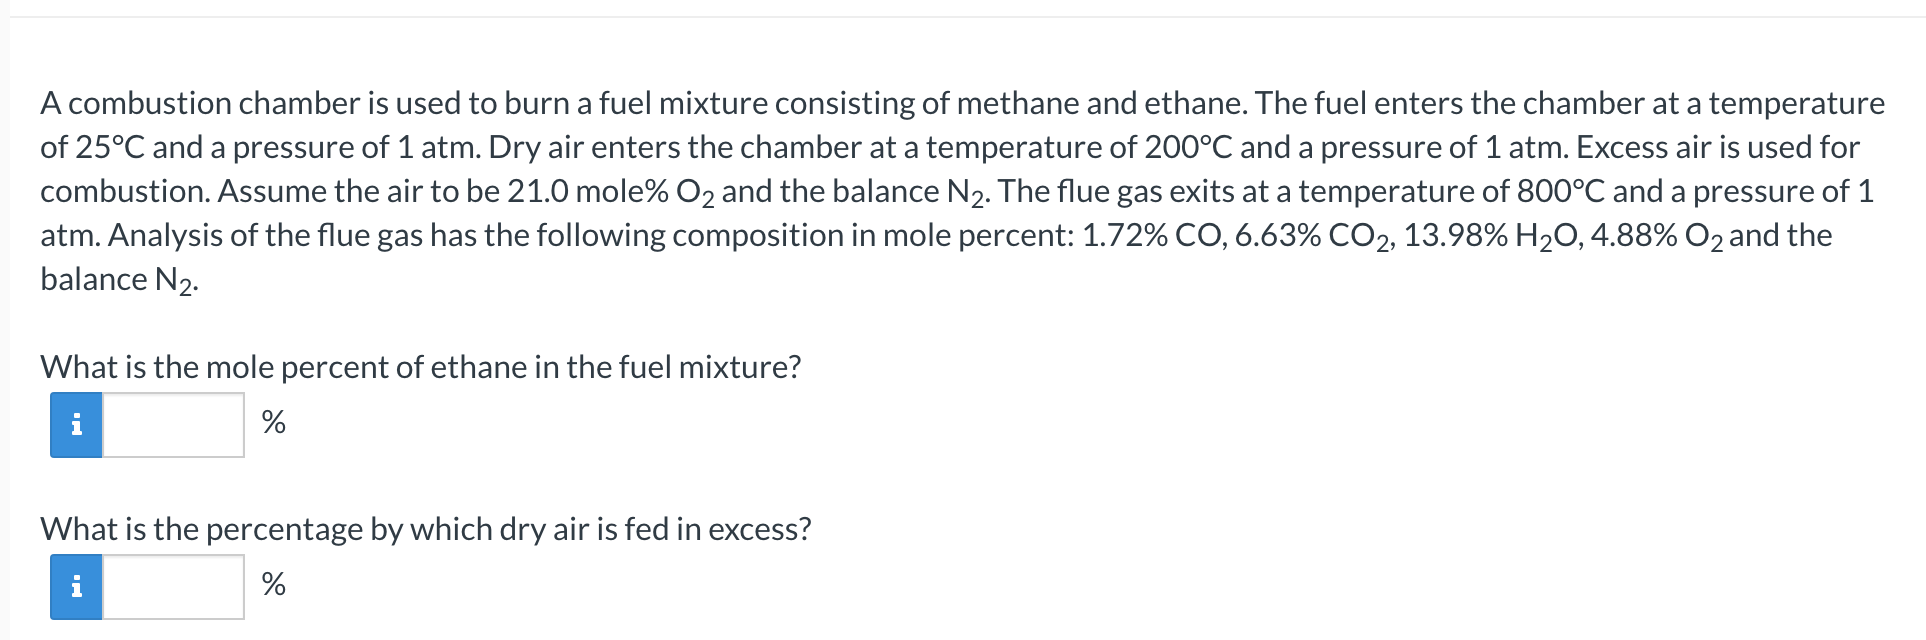
Task: Click the percent sign after the ethane input
Action: pyautogui.click(x=273, y=423)
